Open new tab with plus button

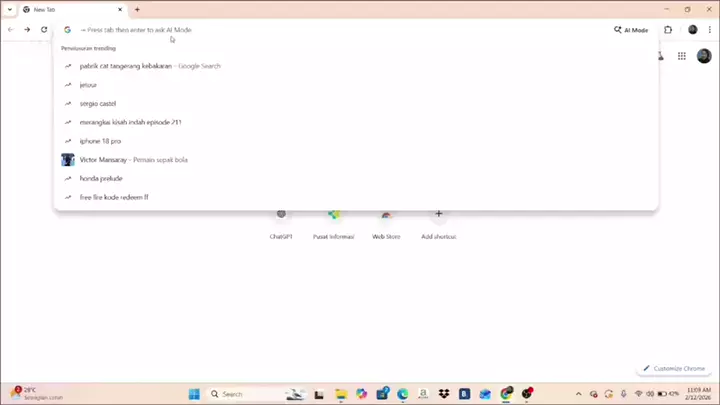pos(137,9)
